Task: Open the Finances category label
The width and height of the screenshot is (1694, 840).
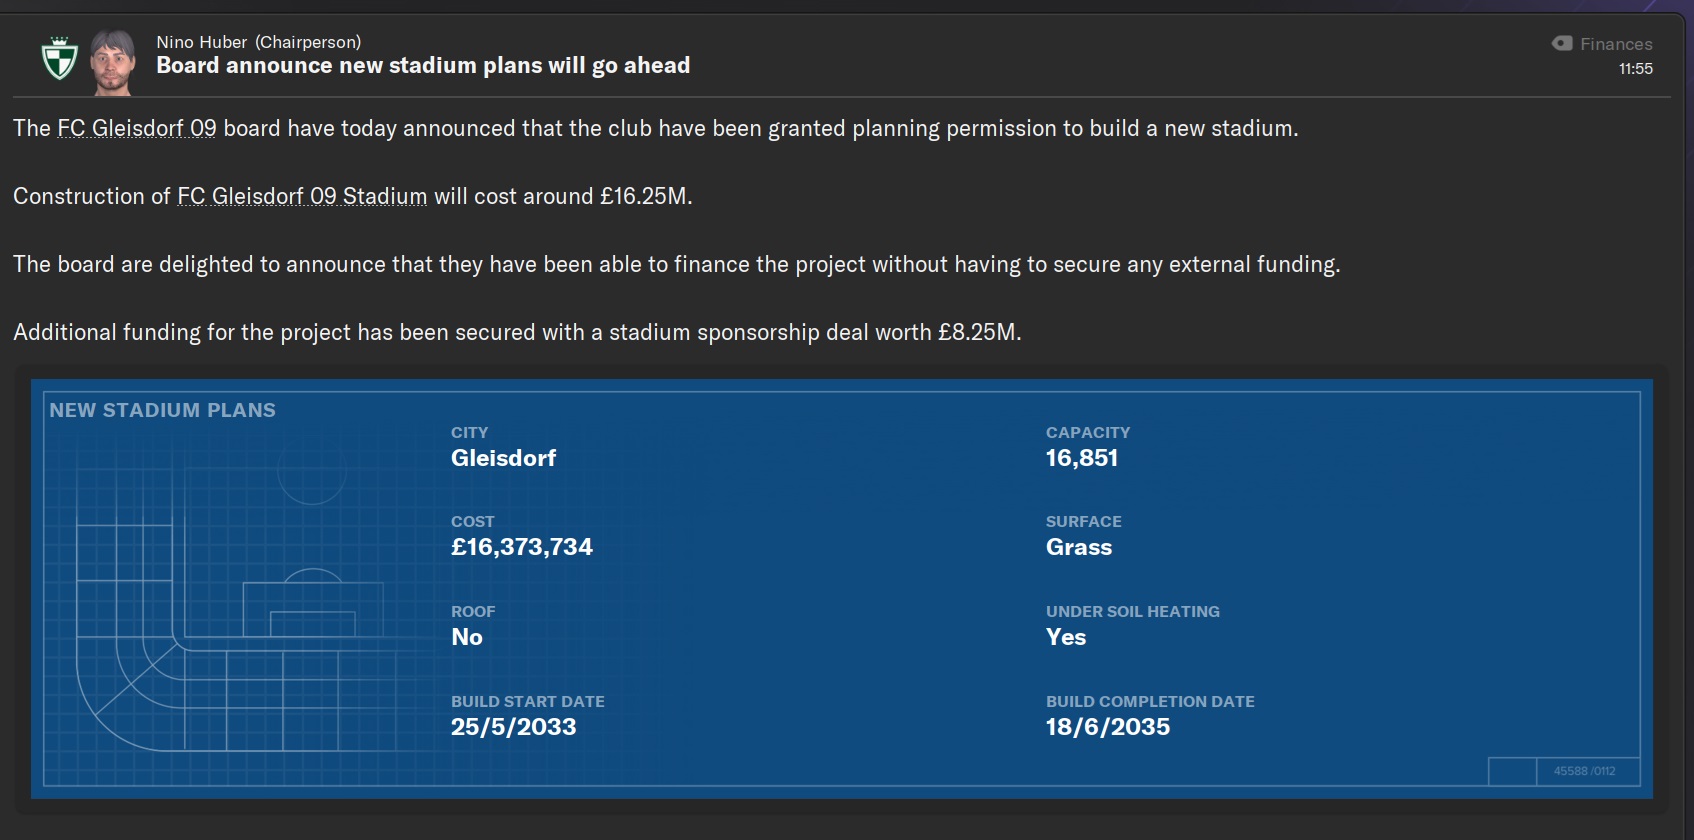Action: click(1616, 44)
